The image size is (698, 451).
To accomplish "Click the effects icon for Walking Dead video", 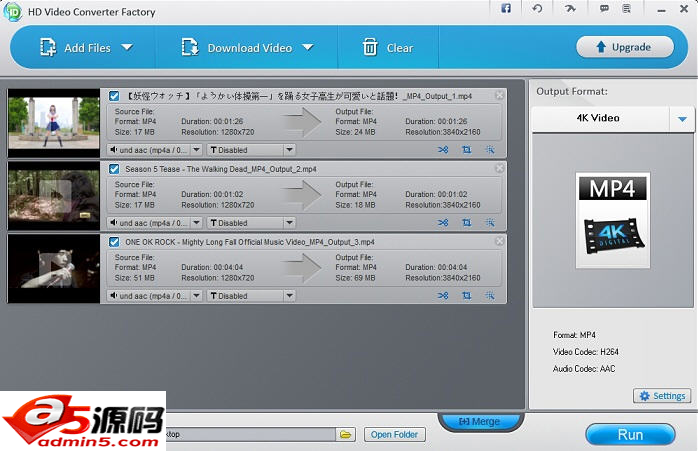I will coord(490,223).
